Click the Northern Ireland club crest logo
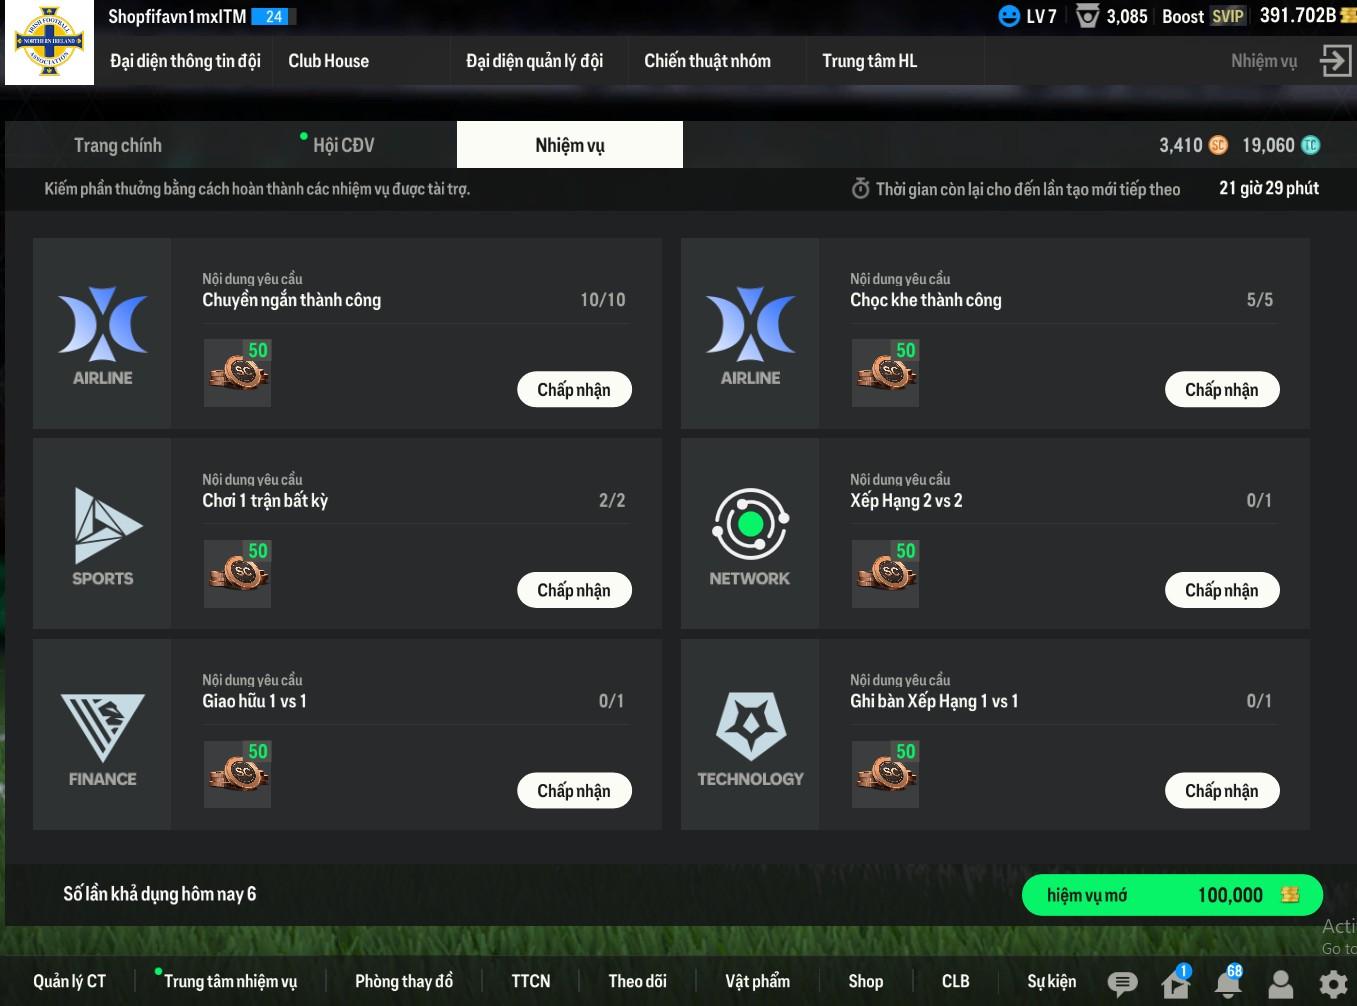 point(49,43)
